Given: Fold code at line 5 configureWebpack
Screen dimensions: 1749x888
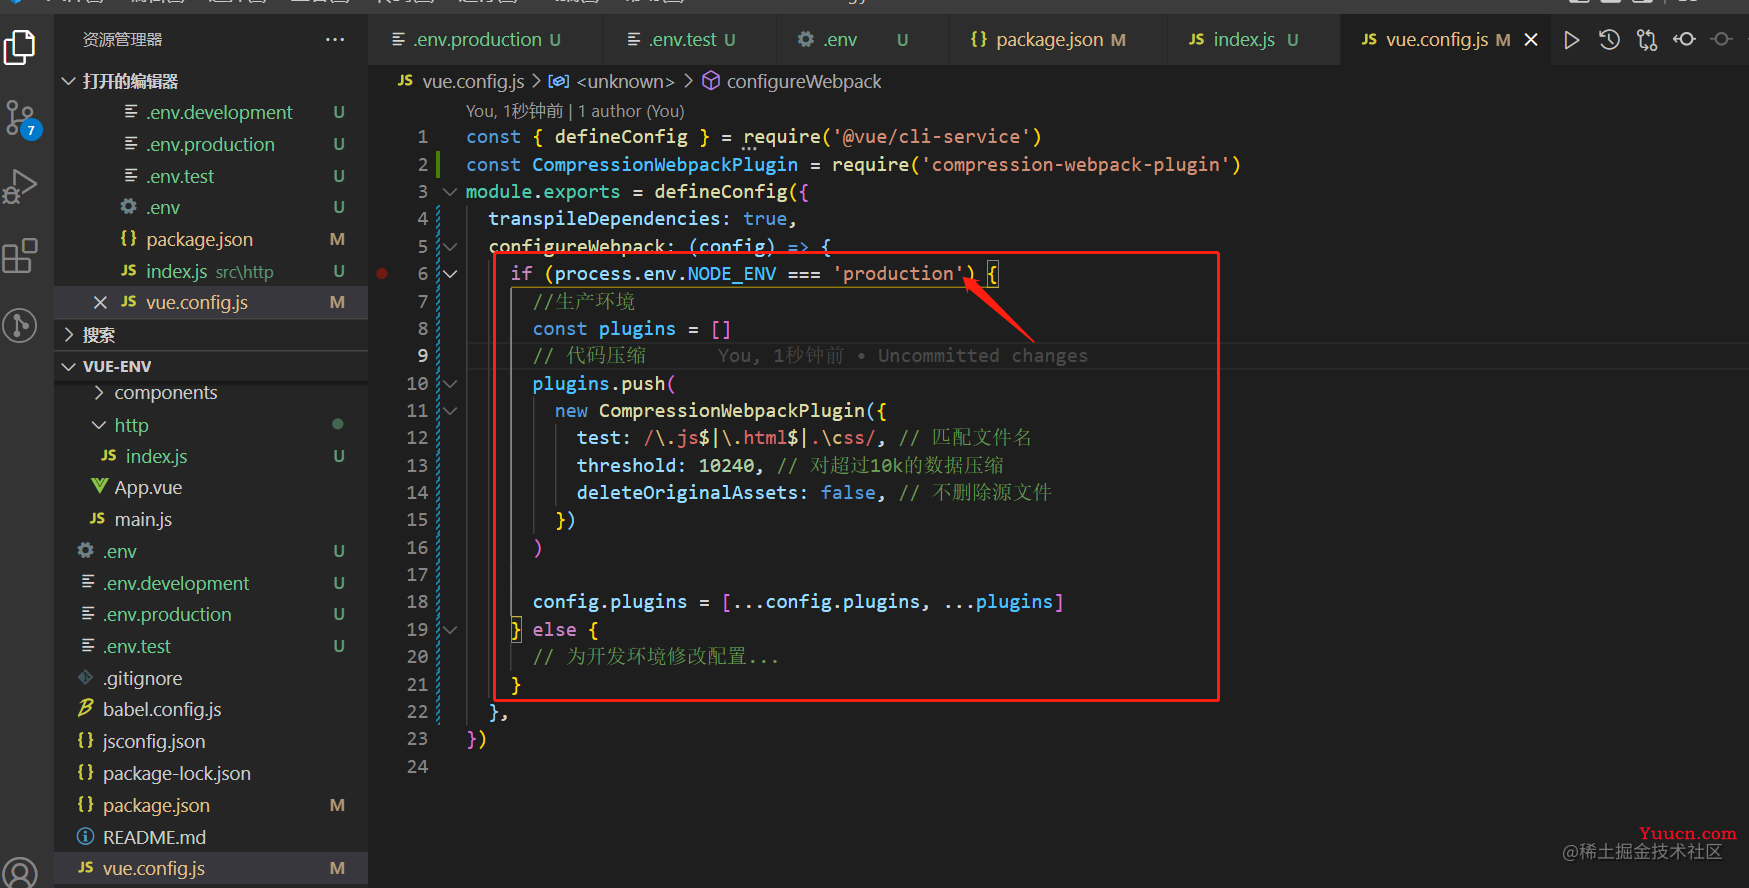Looking at the screenshot, I should click(x=450, y=246).
